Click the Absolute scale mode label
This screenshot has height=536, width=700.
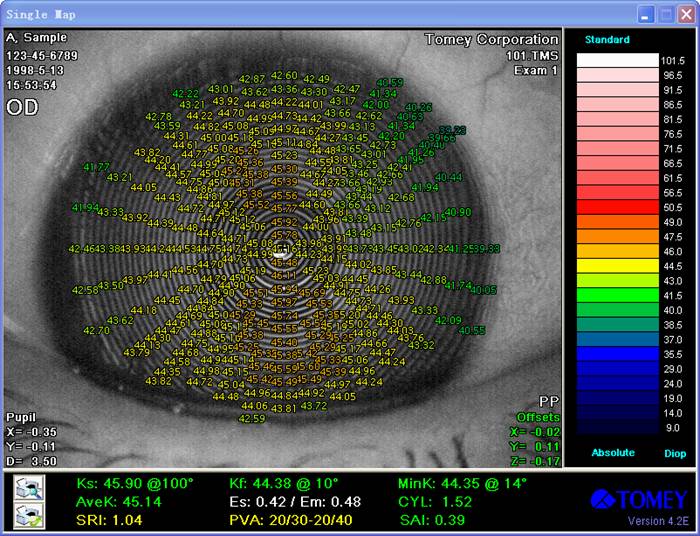pyautogui.click(x=612, y=453)
